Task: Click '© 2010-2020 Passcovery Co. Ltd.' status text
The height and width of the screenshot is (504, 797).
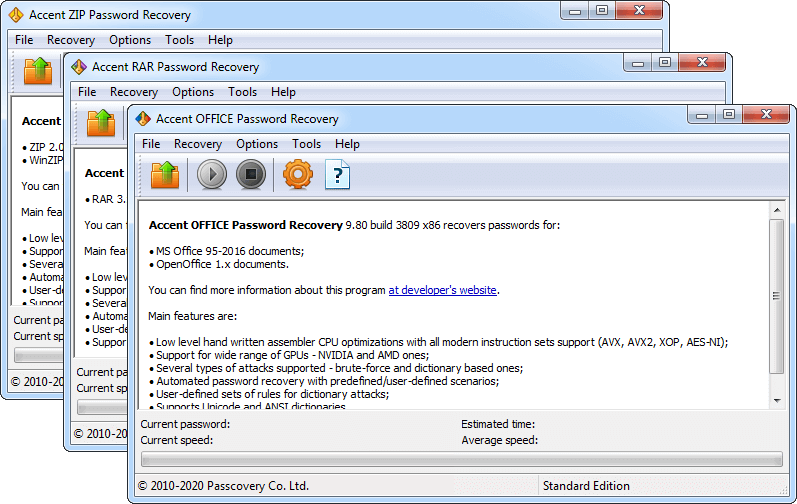Action: coord(223,486)
